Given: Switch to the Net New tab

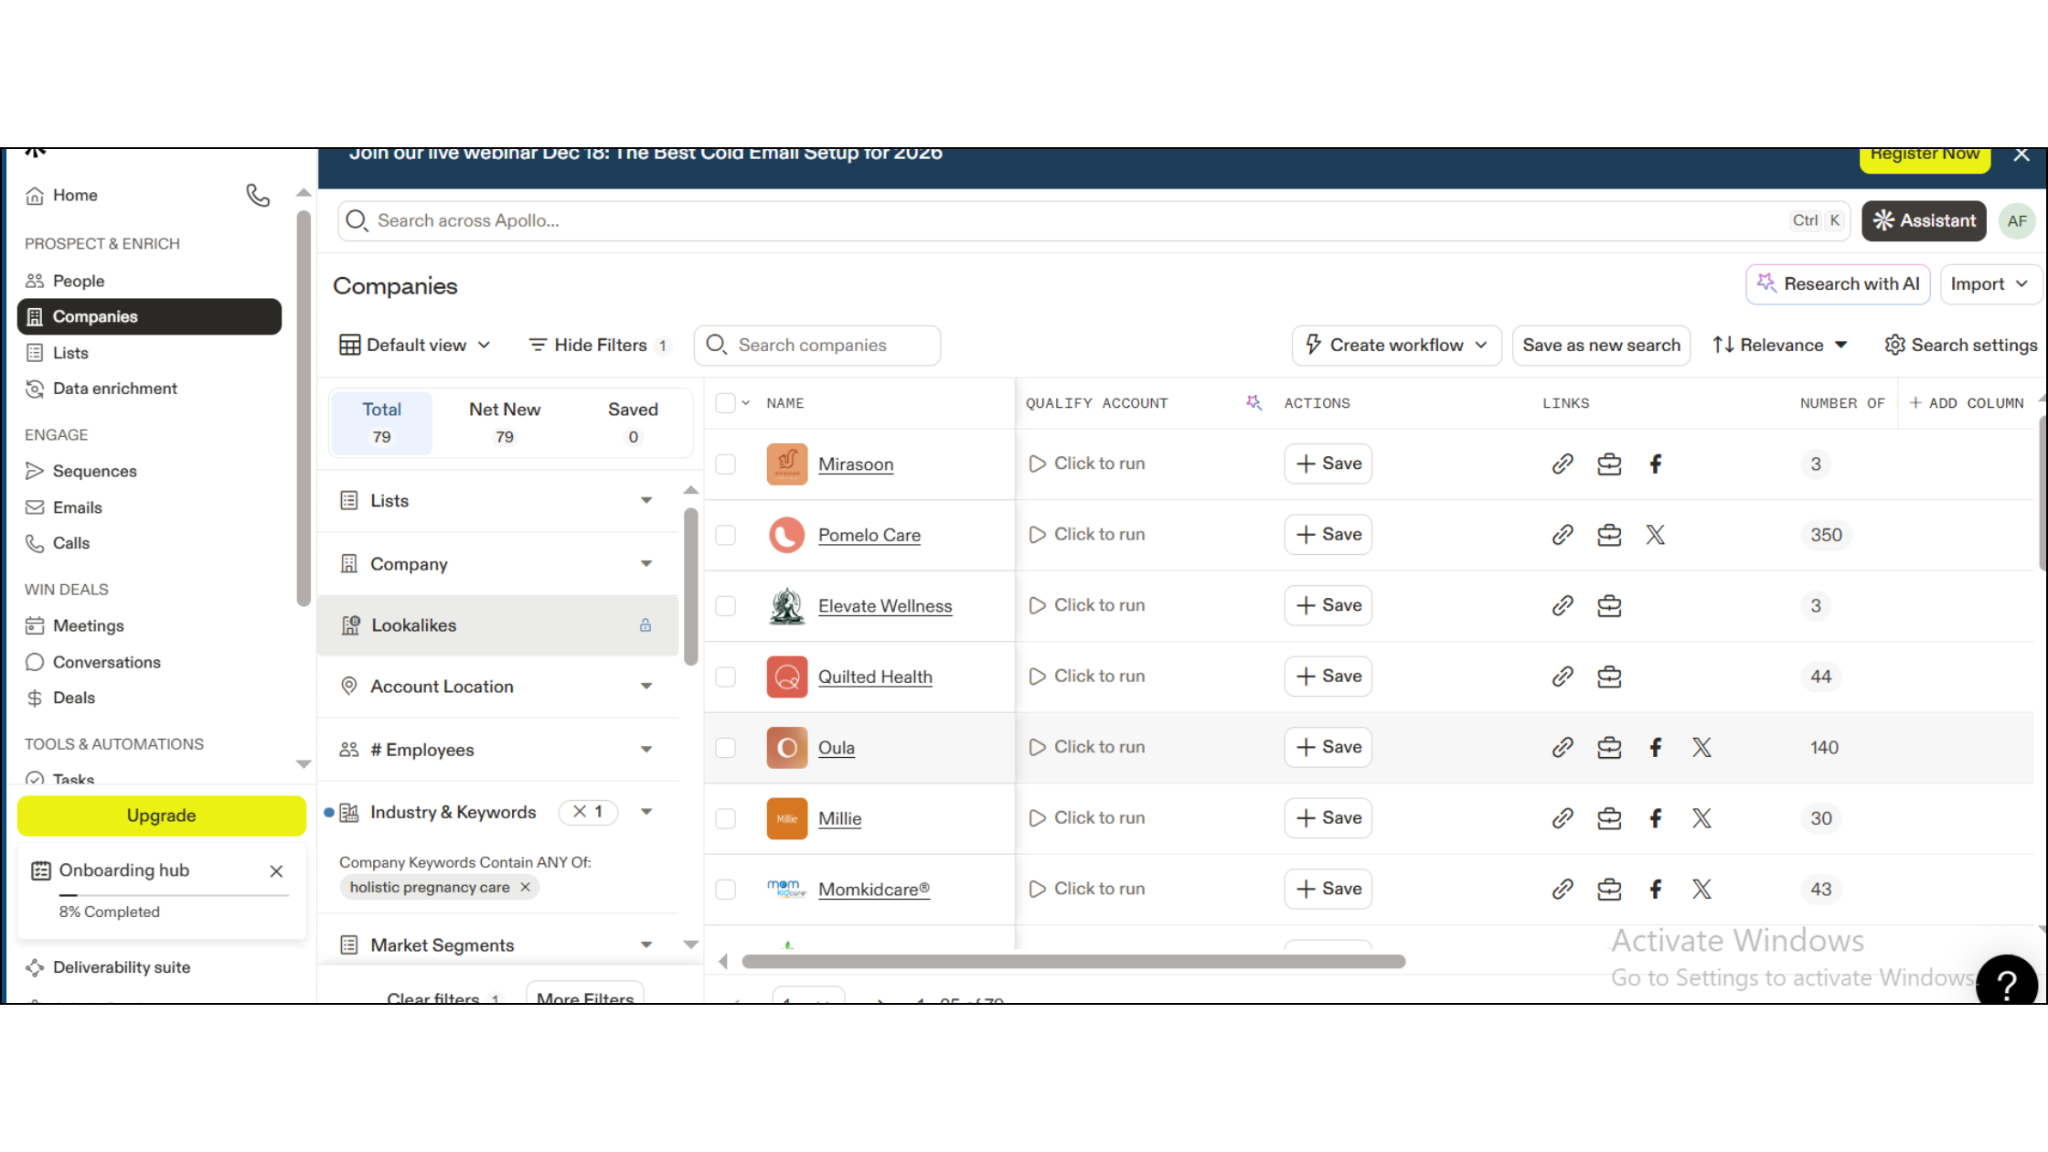Looking at the screenshot, I should click(504, 422).
